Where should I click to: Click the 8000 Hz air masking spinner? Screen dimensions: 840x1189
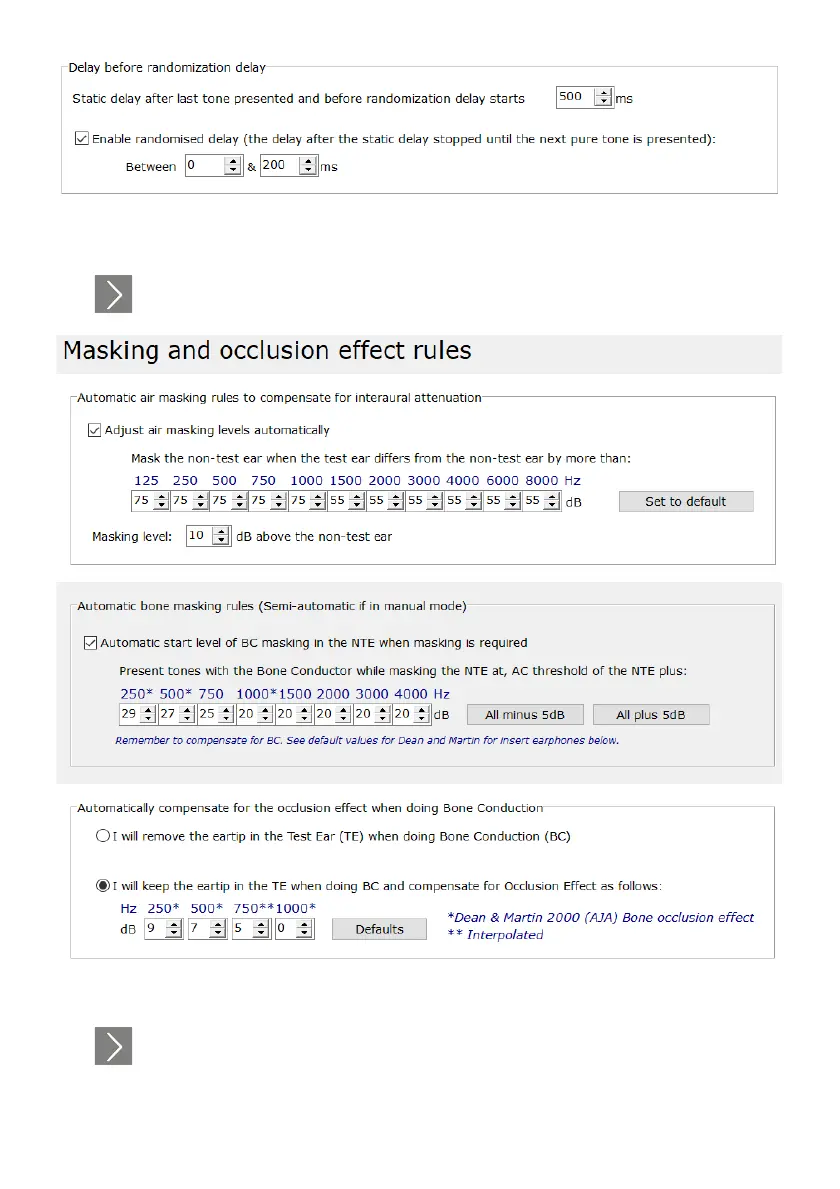click(552, 501)
